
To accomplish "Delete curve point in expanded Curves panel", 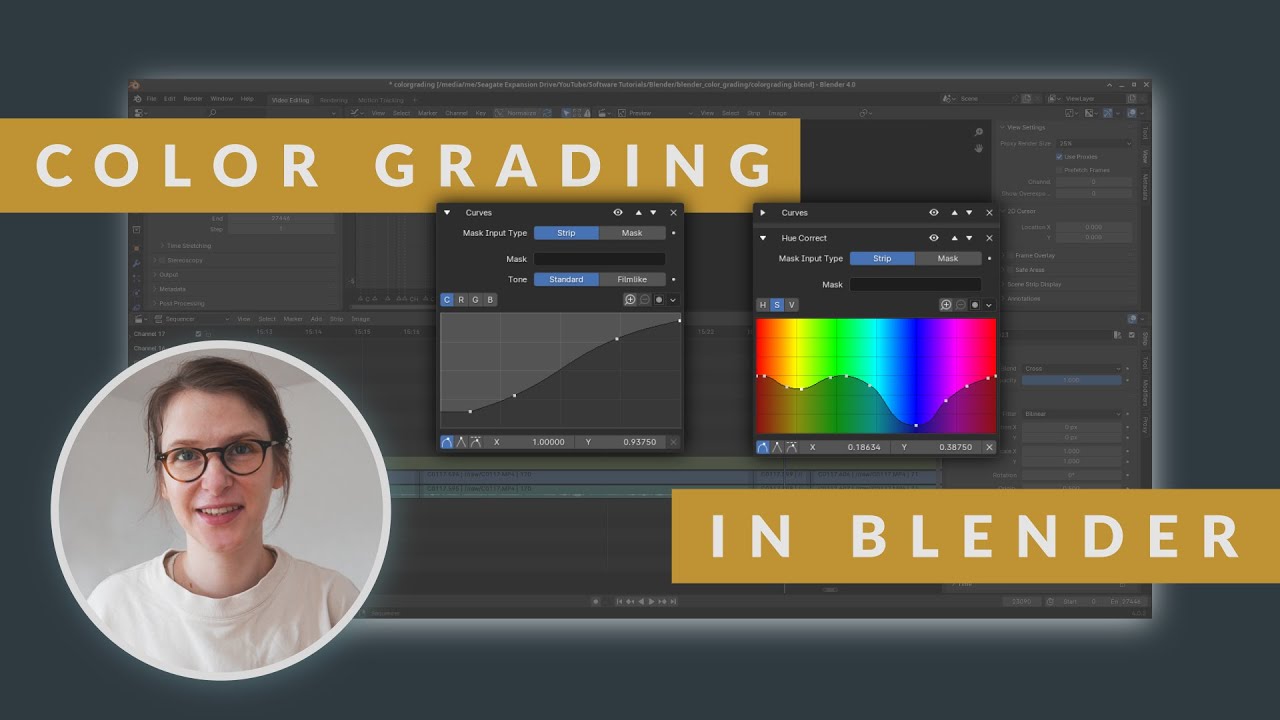I will pos(673,442).
